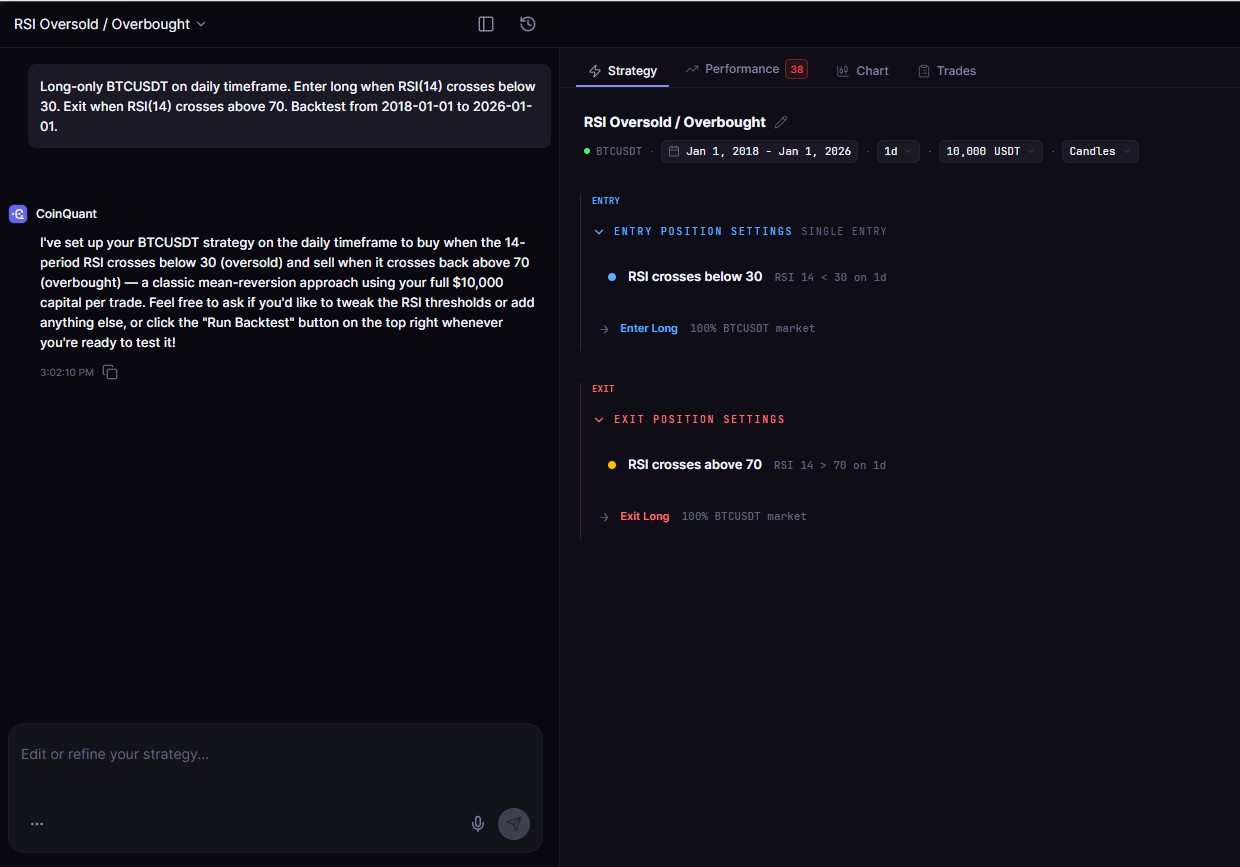Switch to the Performance tab
The height and width of the screenshot is (867, 1240).
[x=746, y=69]
